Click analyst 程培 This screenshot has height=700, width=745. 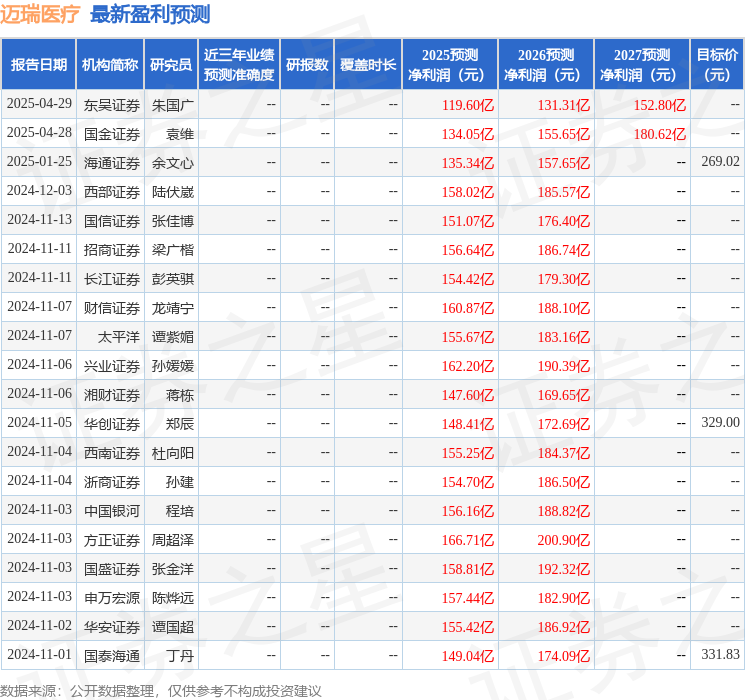180,511
